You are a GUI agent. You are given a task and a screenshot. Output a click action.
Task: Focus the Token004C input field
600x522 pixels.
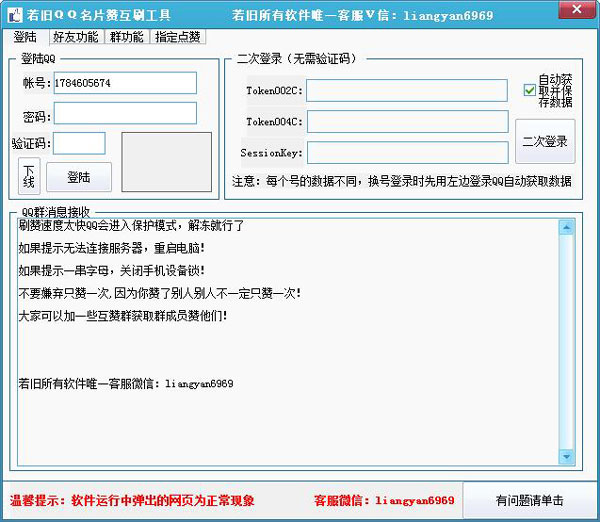click(x=408, y=121)
